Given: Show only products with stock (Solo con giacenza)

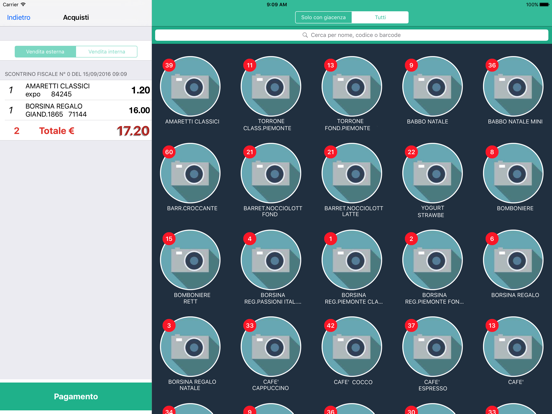Looking at the screenshot, I should coord(324,17).
